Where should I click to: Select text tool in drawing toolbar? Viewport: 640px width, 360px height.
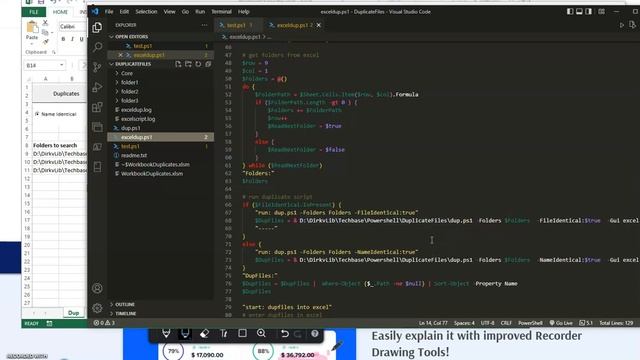point(224,333)
